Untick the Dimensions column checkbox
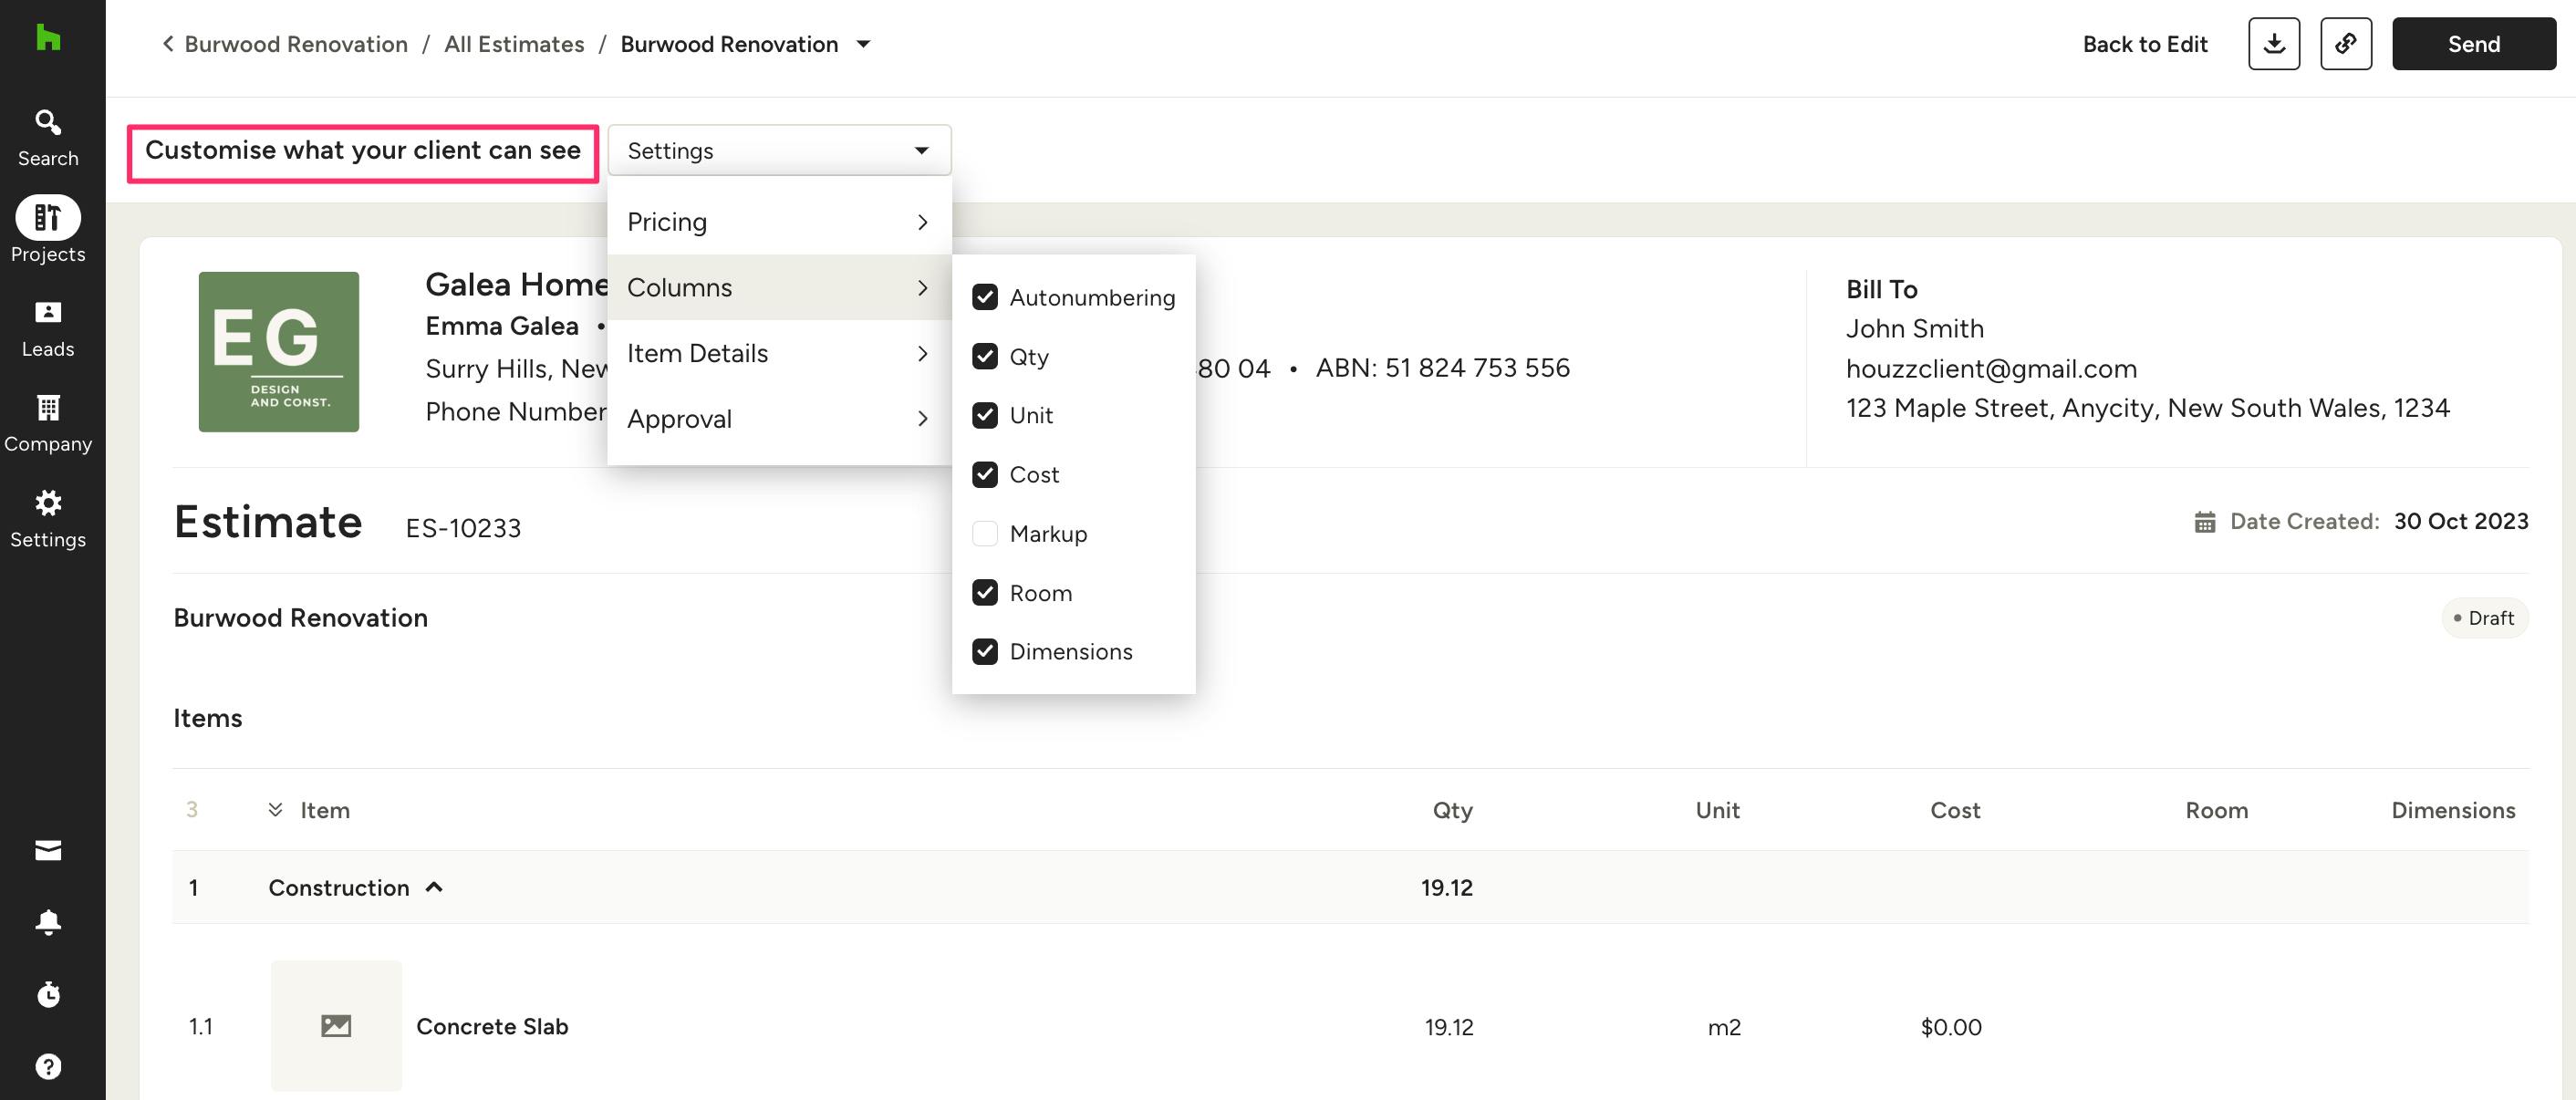Image resolution: width=2576 pixels, height=1100 pixels. 984,652
